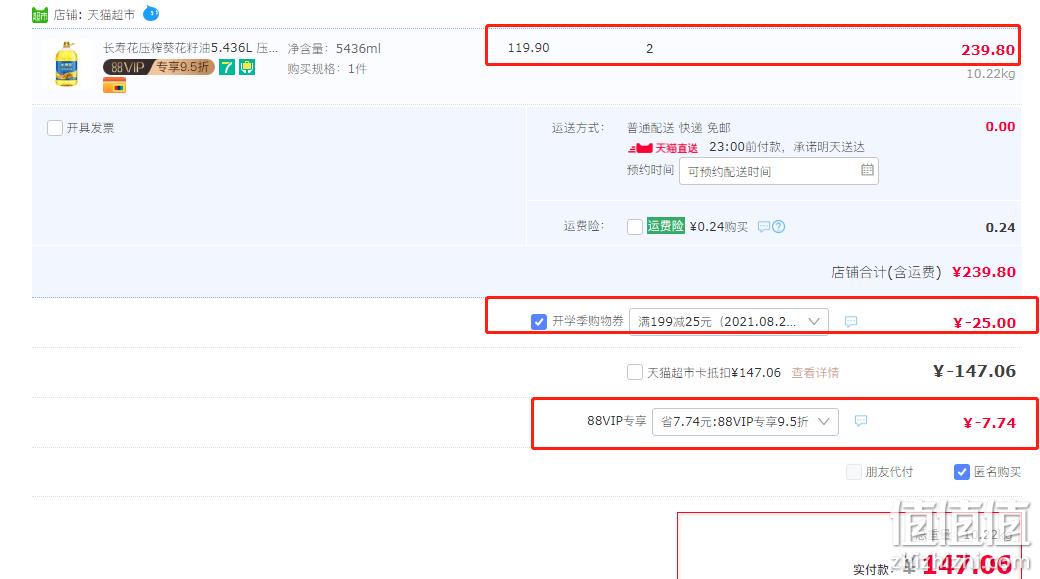1040x579 pixels.
Task: Click the coupon discount amount ¥-25.00
Action: (984, 323)
